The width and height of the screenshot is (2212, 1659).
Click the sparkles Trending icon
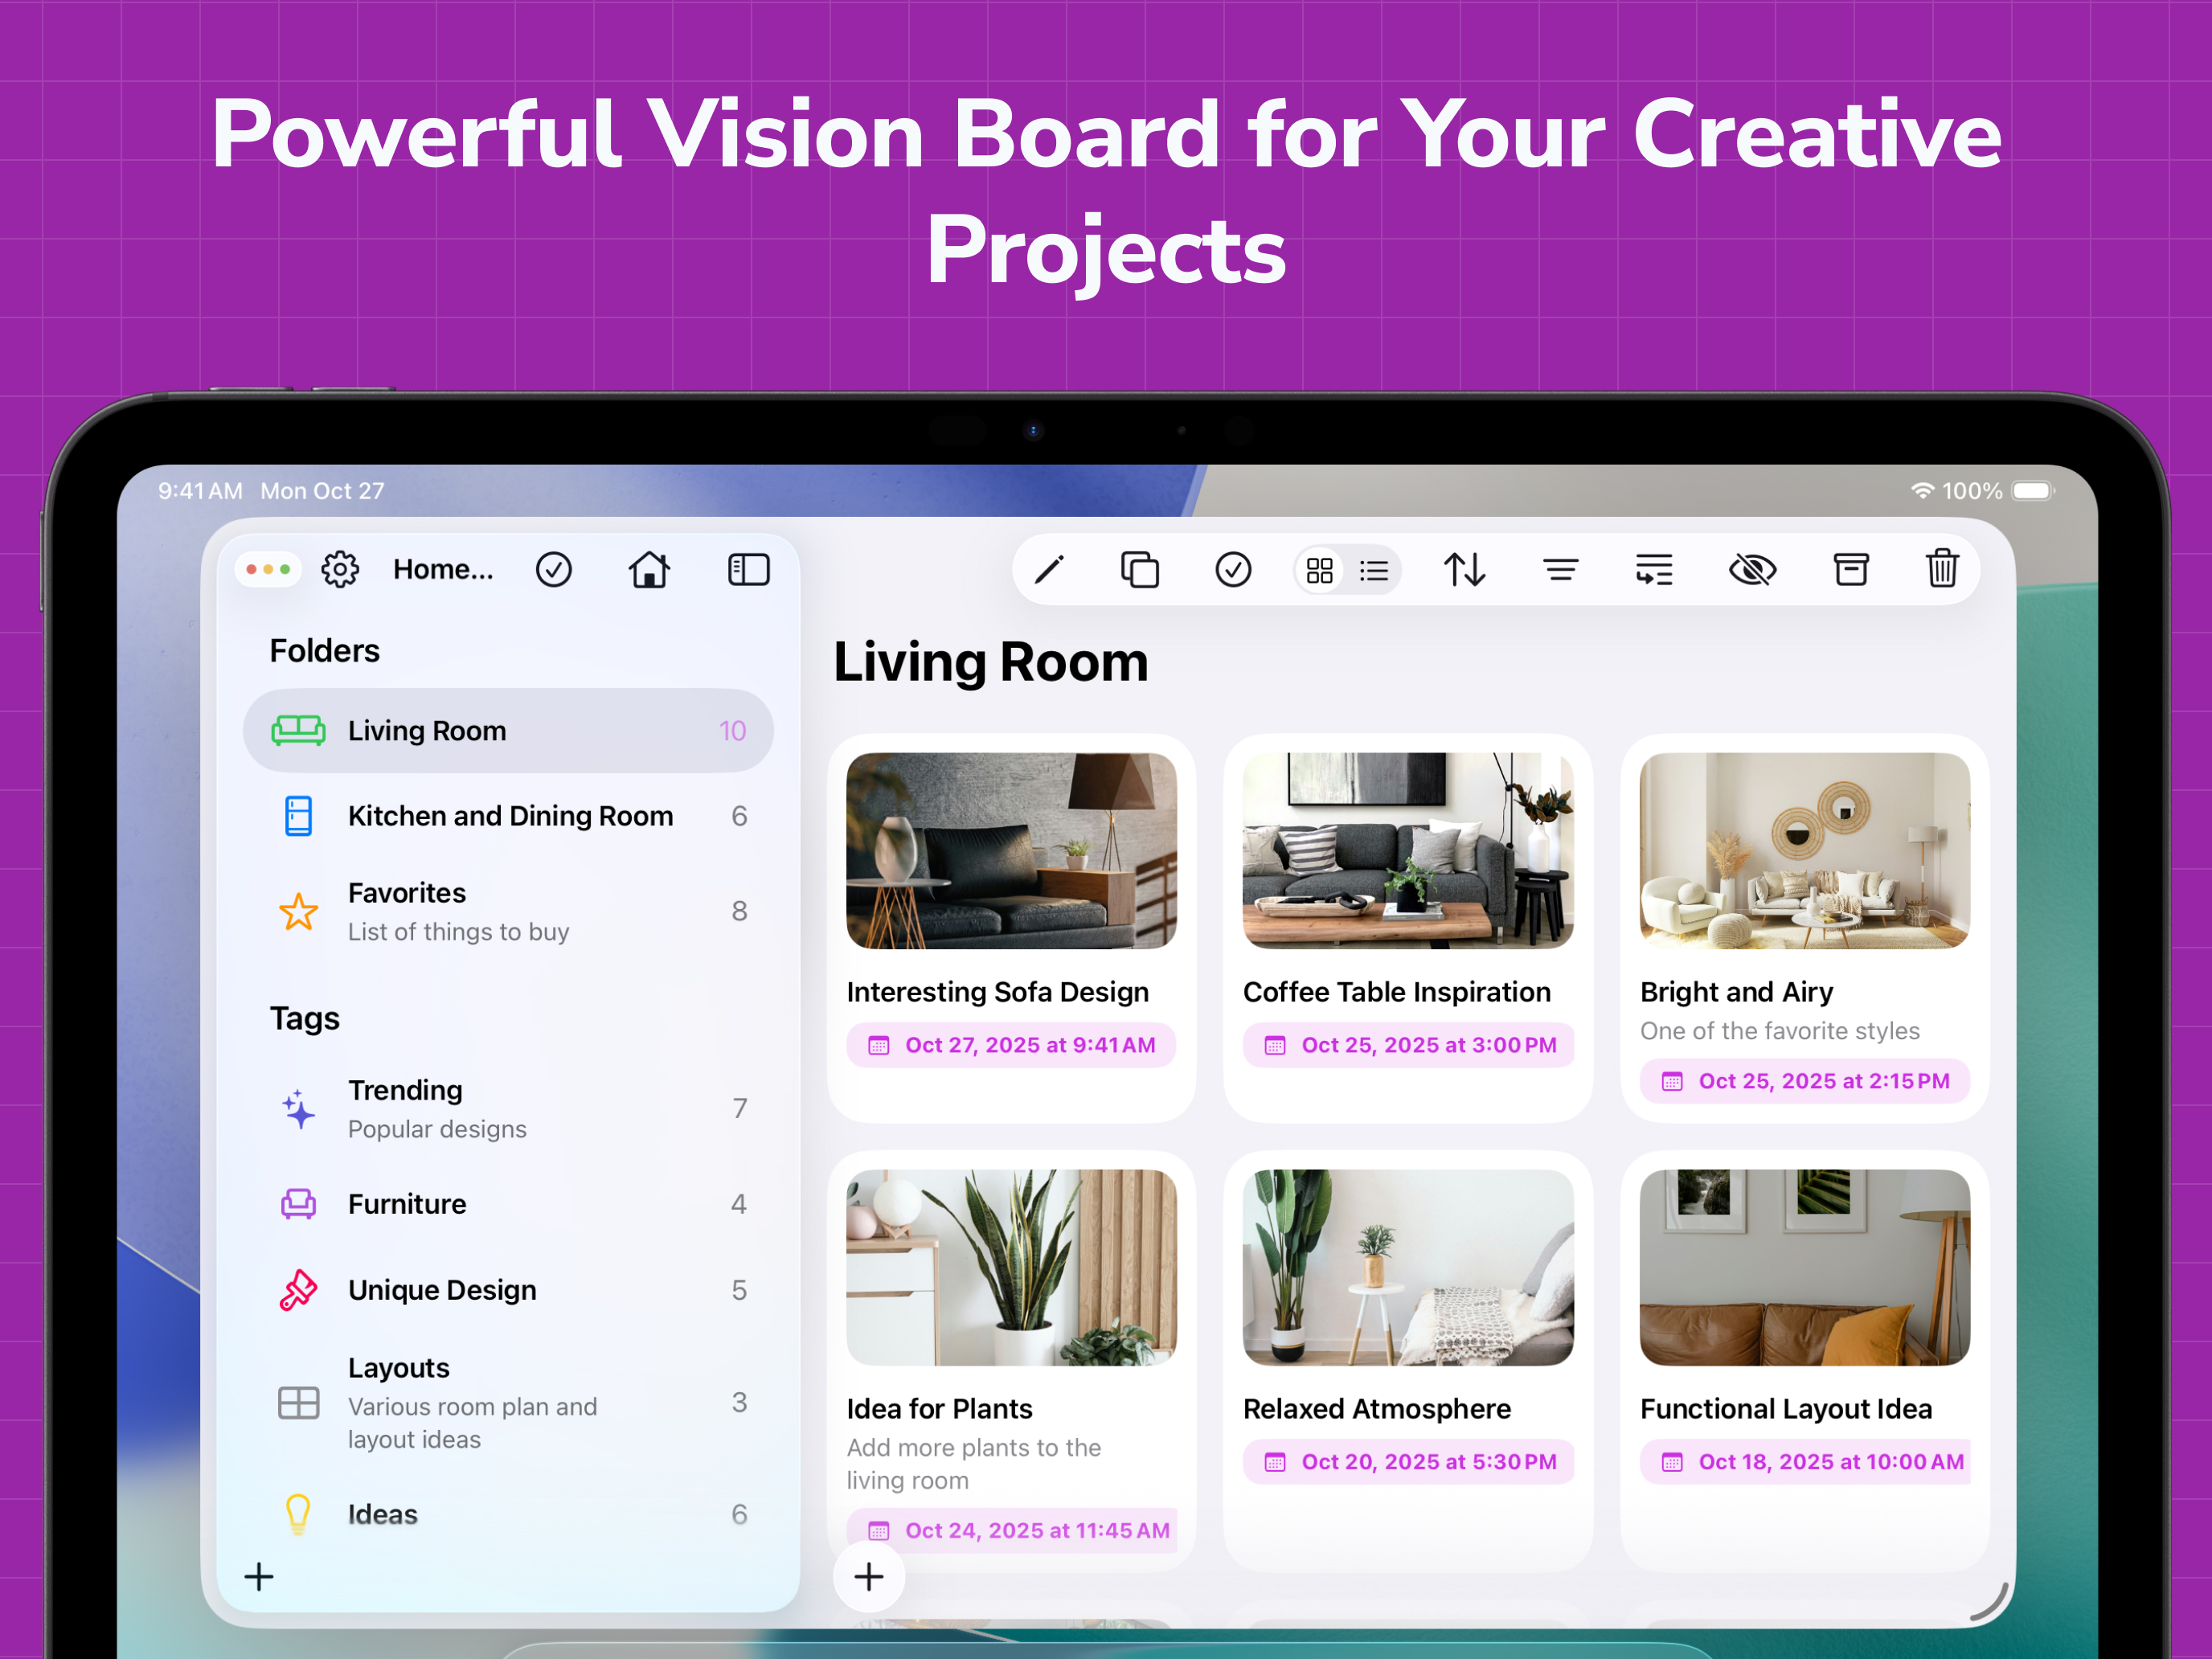[298, 1109]
